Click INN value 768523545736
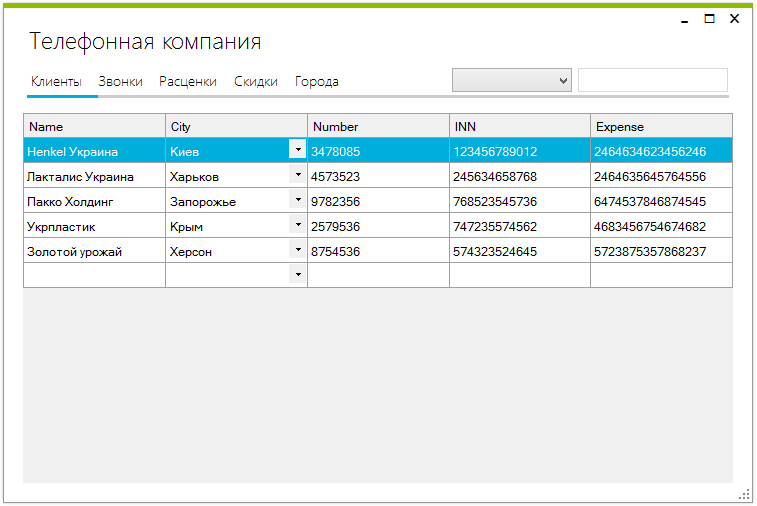757x506 pixels. 520,201
